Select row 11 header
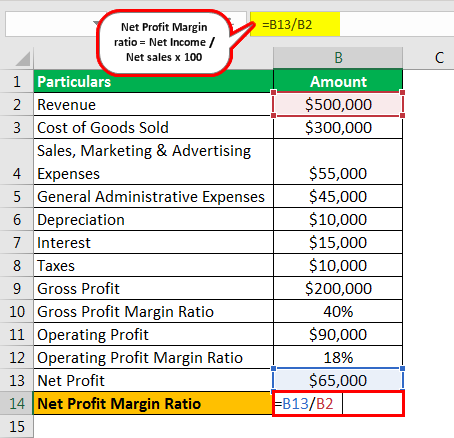This screenshot has width=454, height=438. tap(17, 334)
